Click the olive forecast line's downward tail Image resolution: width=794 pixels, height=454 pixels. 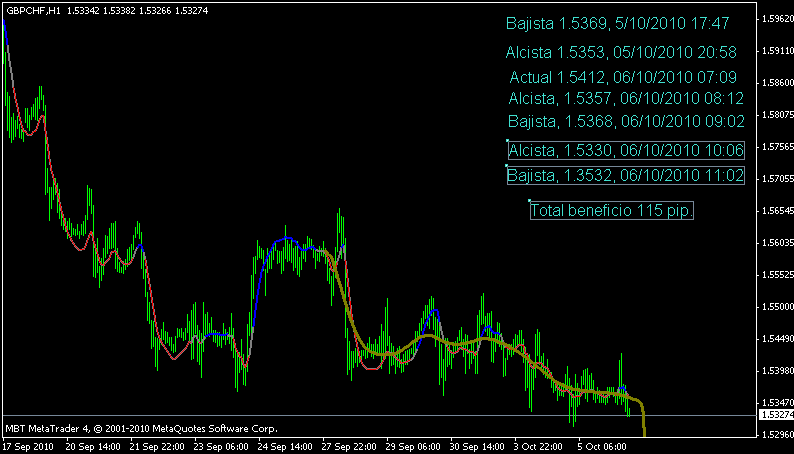tap(644, 420)
